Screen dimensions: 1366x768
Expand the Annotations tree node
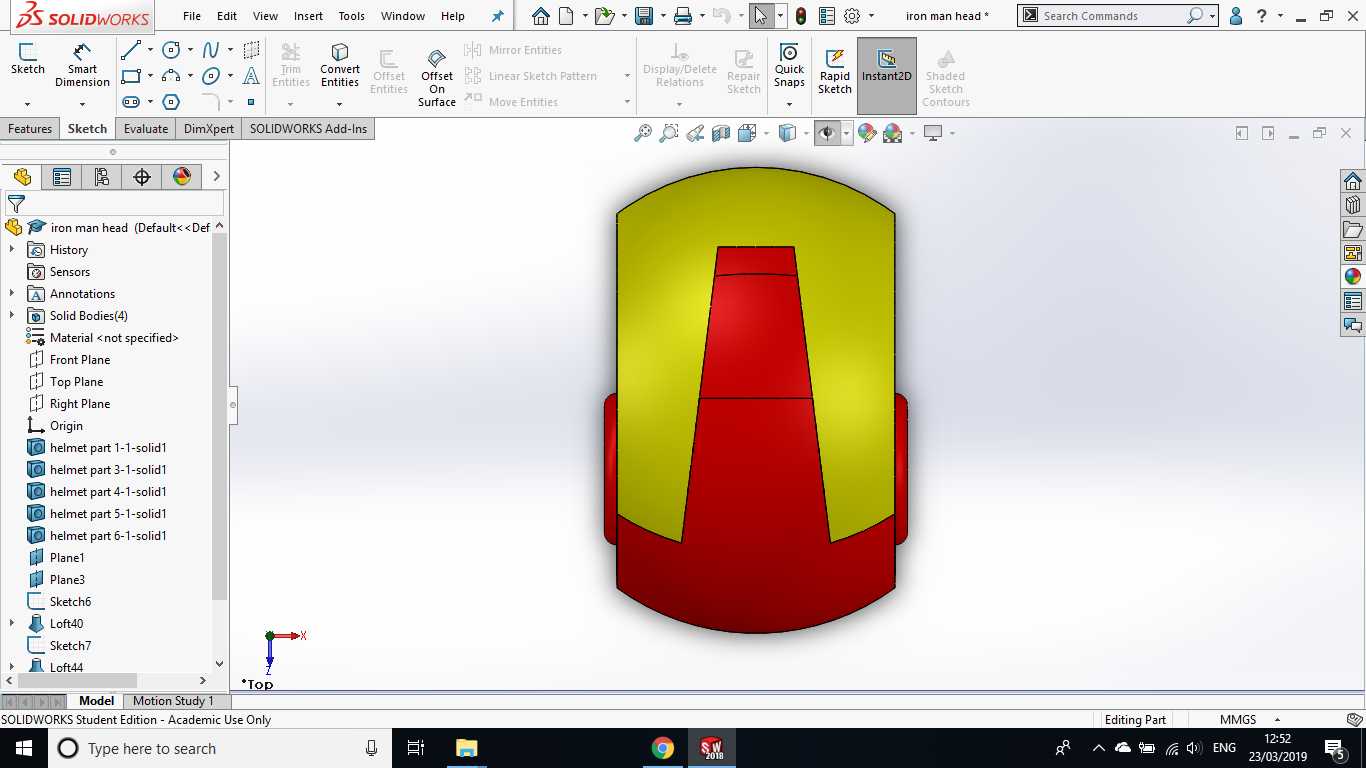coord(12,294)
